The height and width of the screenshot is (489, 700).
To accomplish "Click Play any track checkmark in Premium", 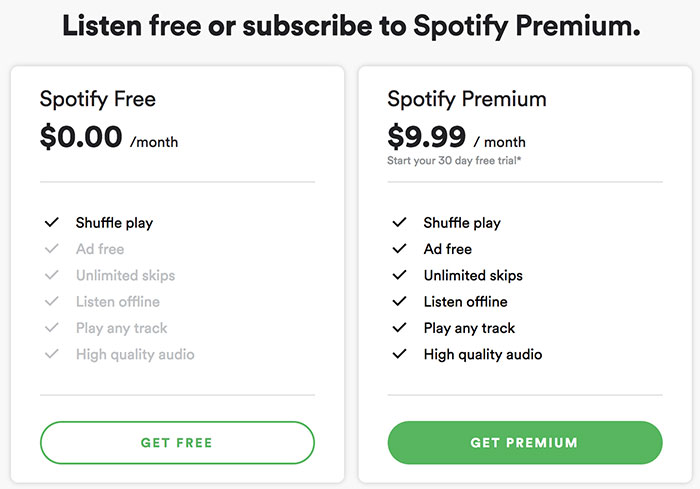I will [x=400, y=328].
